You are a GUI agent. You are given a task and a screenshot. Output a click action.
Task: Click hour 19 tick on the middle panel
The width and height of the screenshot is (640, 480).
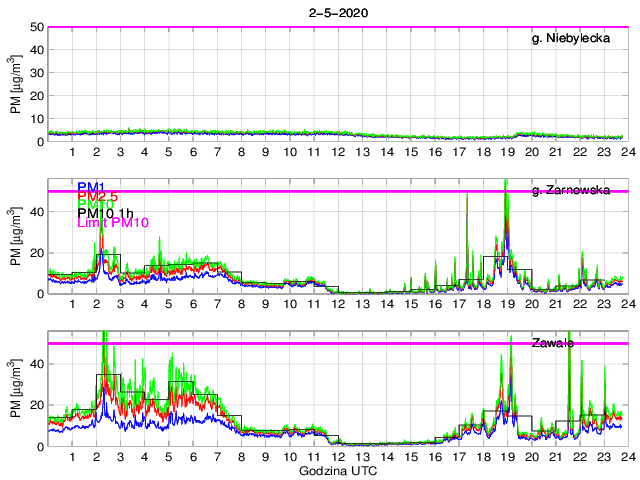click(x=507, y=304)
